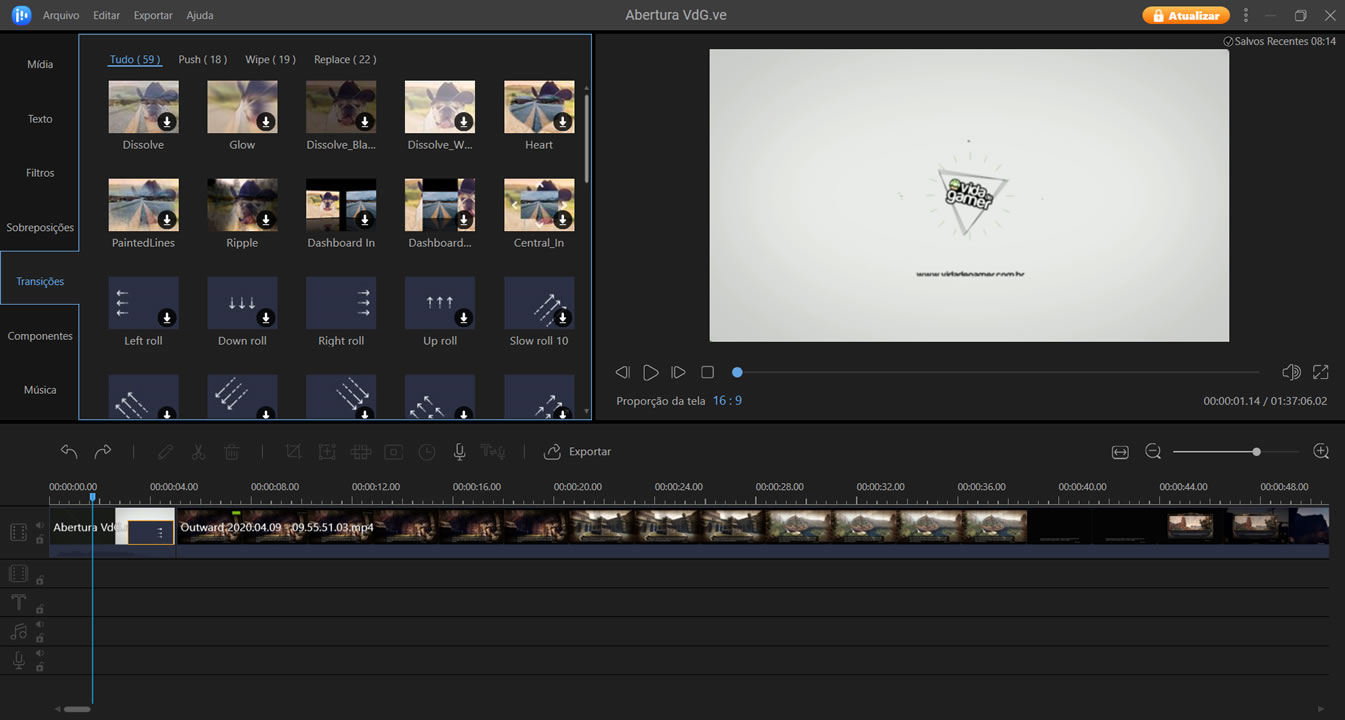Download the Up roll transition

(x=464, y=317)
